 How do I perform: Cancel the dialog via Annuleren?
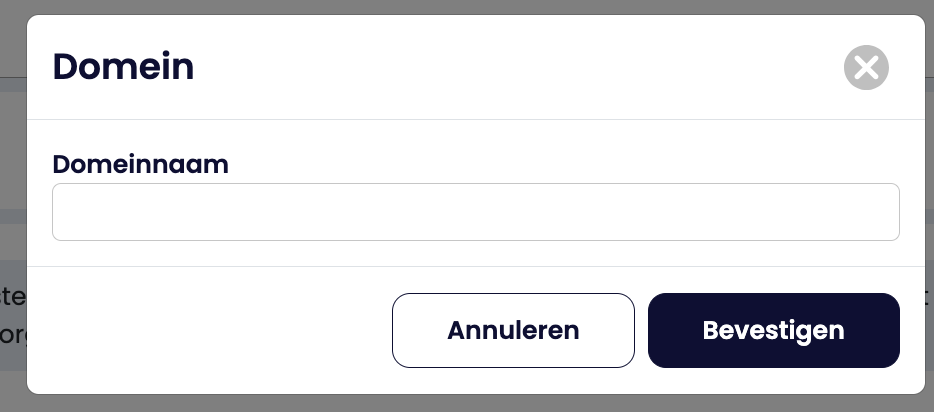coord(513,330)
